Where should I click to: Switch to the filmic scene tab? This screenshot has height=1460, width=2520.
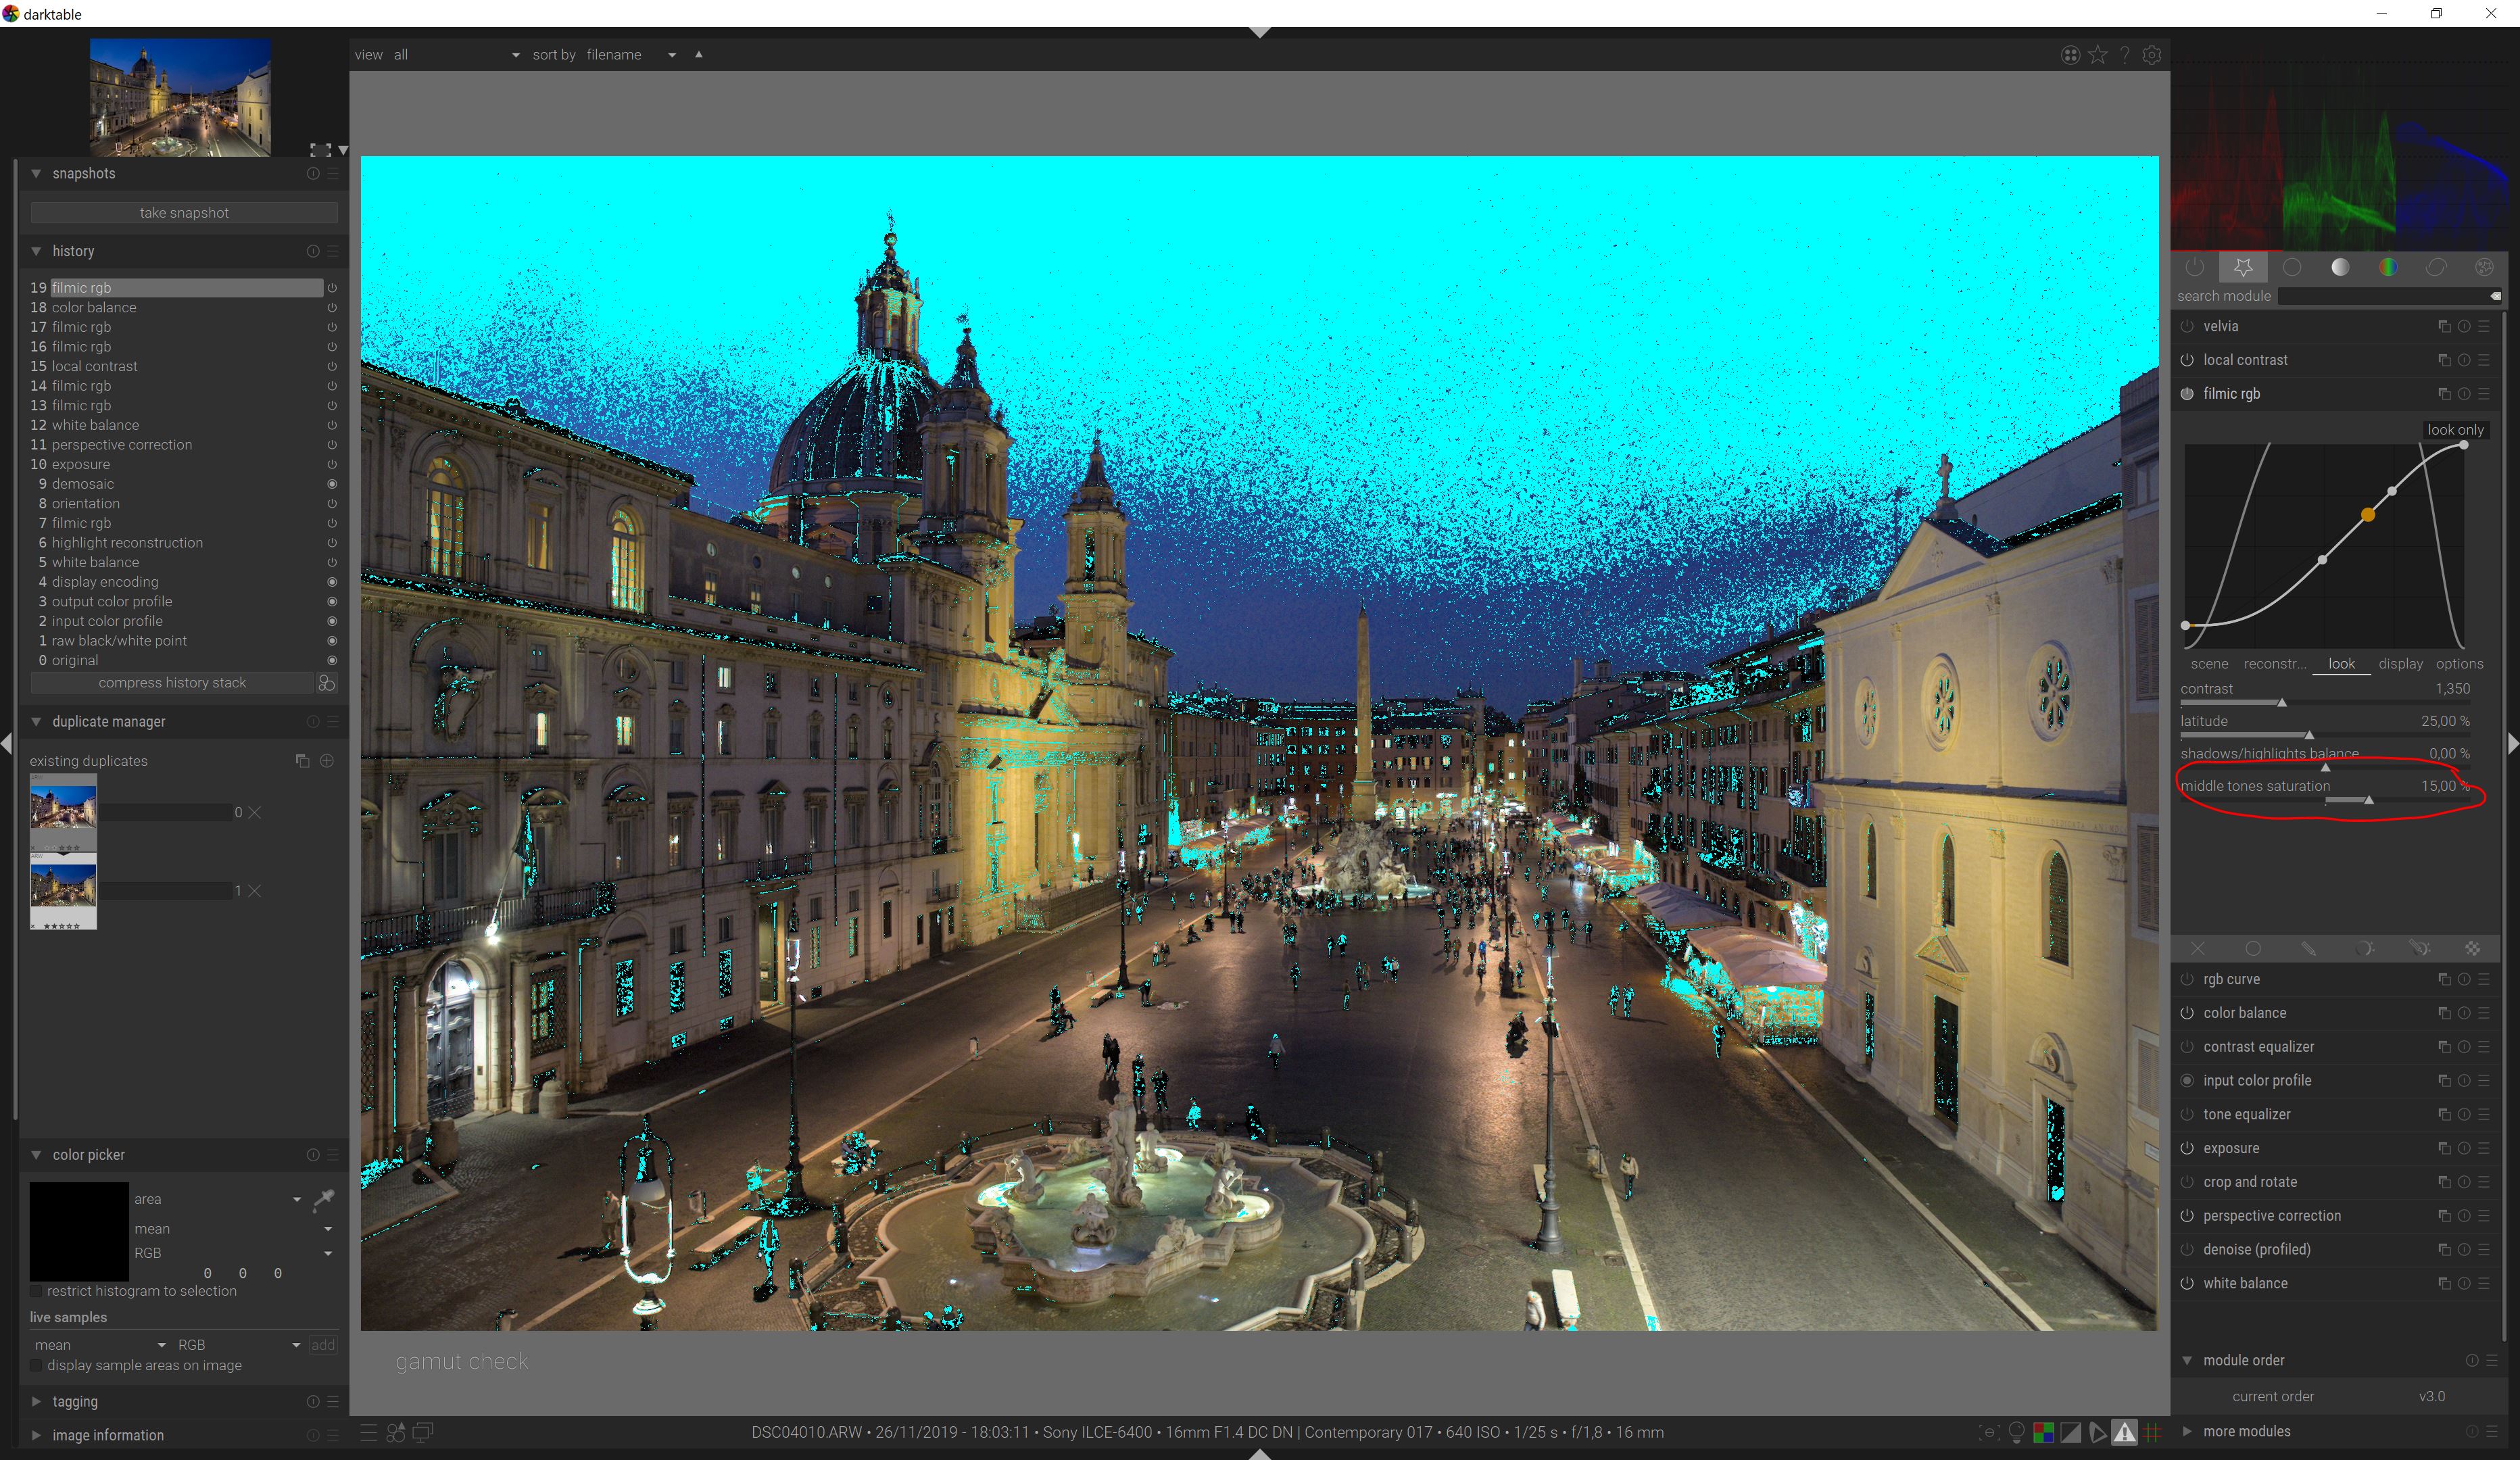click(2208, 663)
